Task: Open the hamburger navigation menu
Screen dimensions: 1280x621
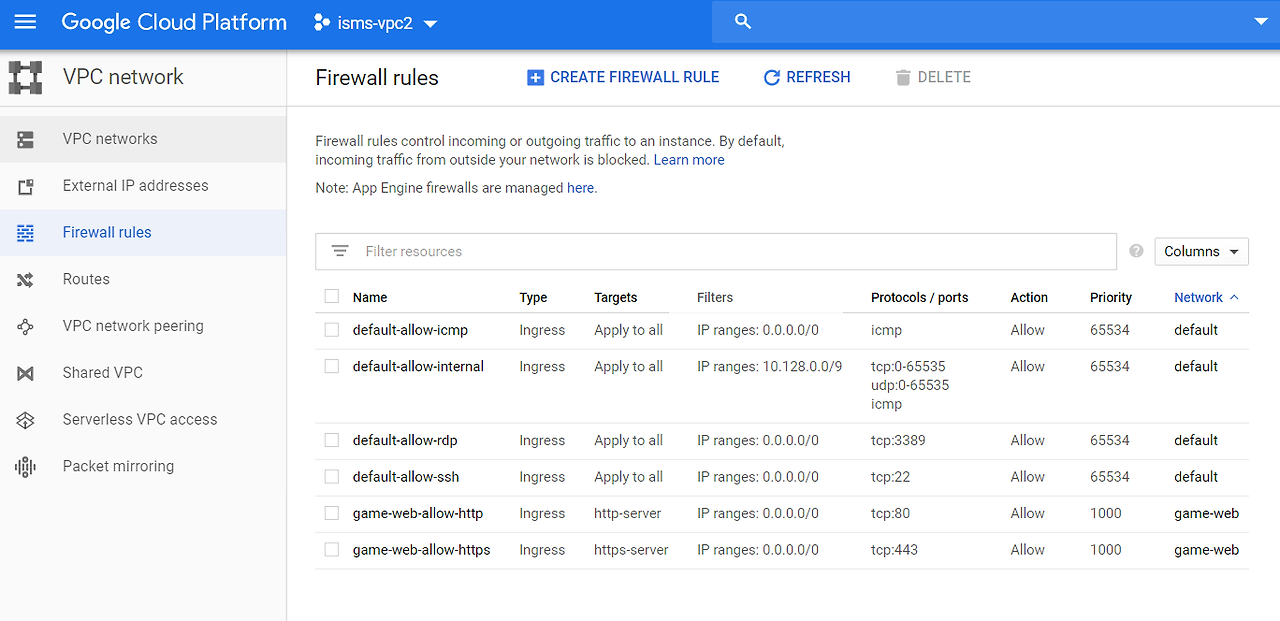Action: (25, 22)
